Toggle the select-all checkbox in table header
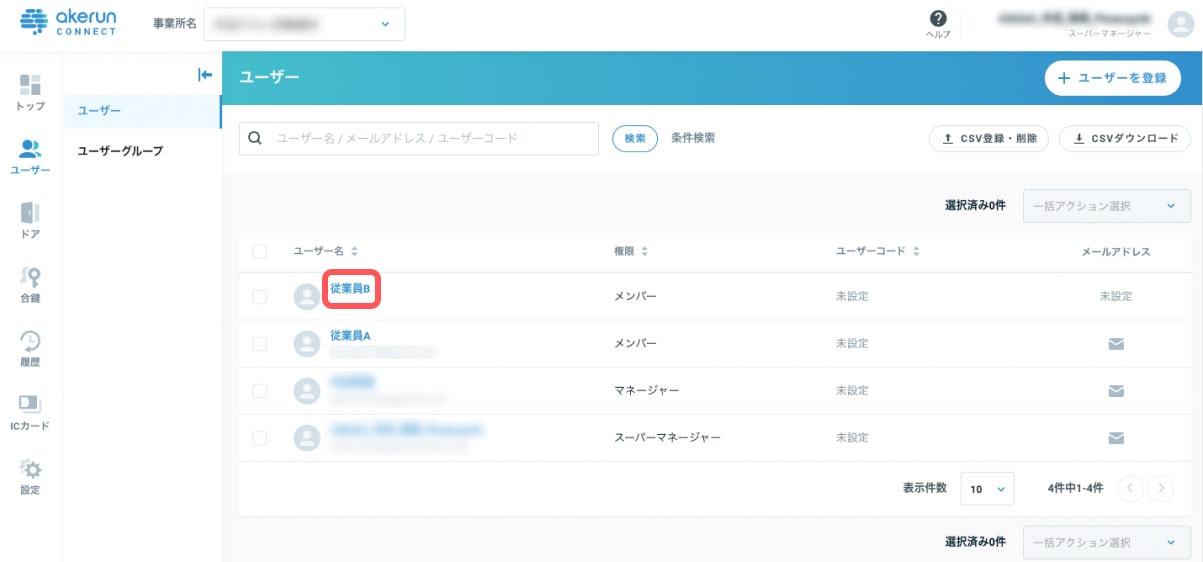This screenshot has width=1203, height=562. (x=260, y=251)
